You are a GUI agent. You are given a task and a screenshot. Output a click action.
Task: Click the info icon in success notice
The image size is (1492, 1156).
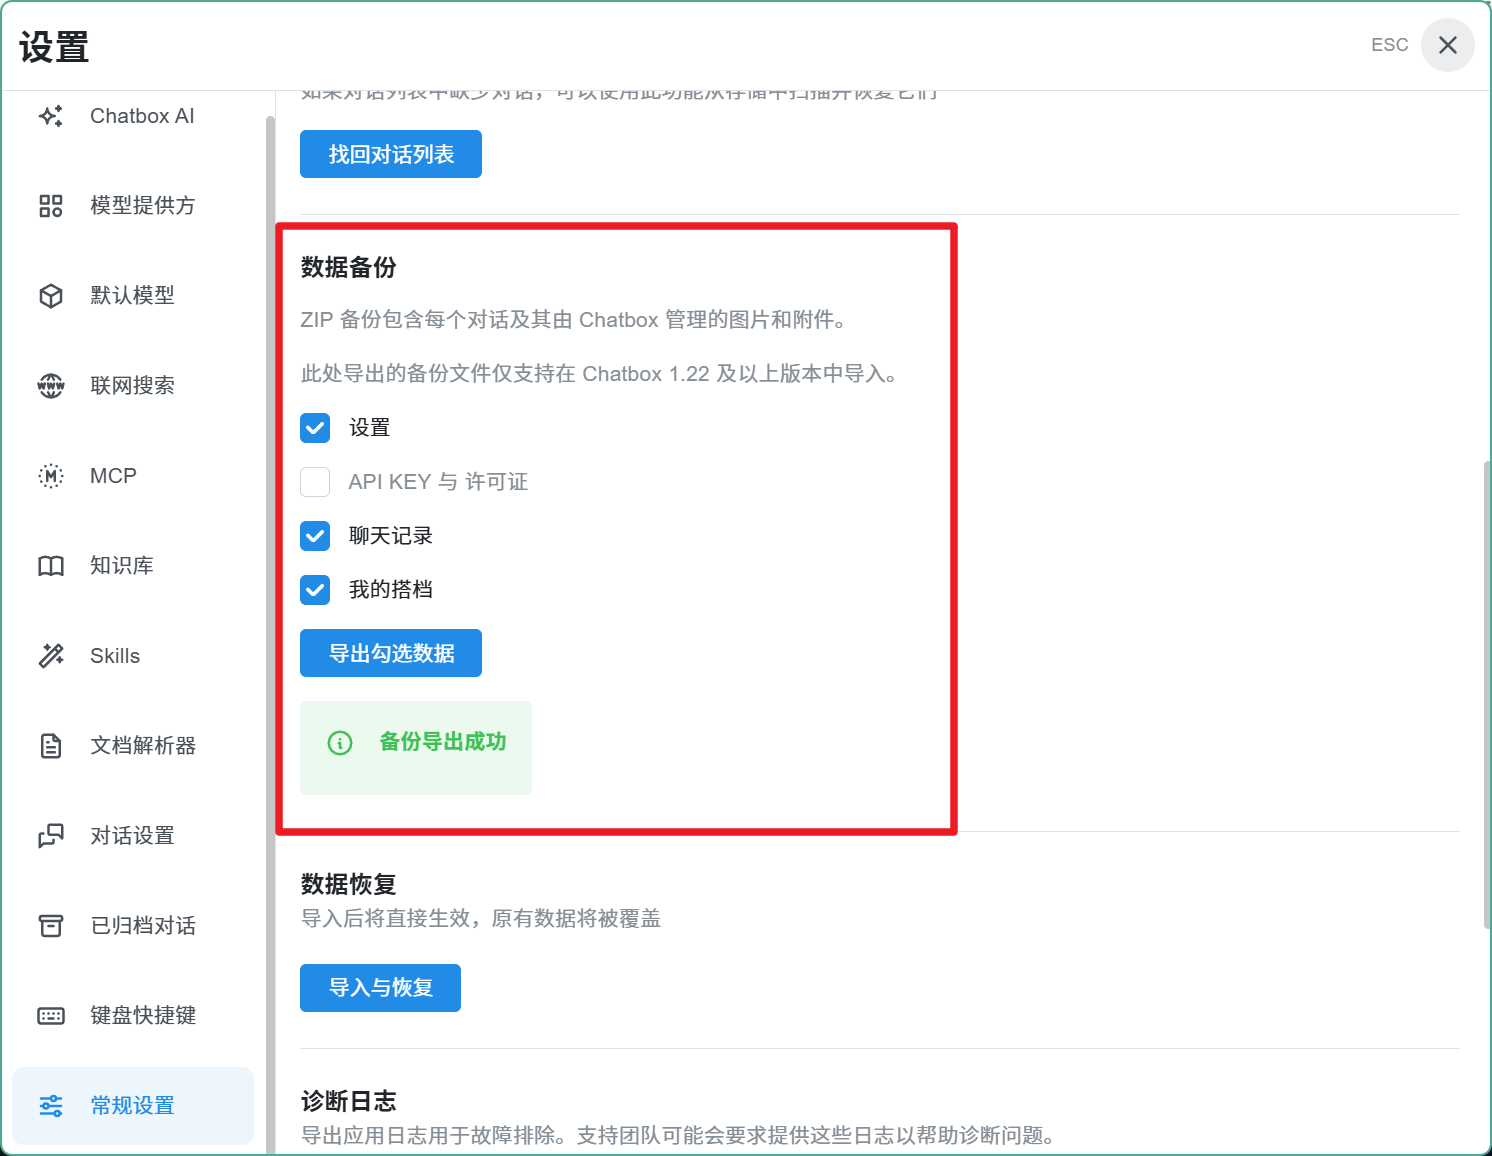340,743
